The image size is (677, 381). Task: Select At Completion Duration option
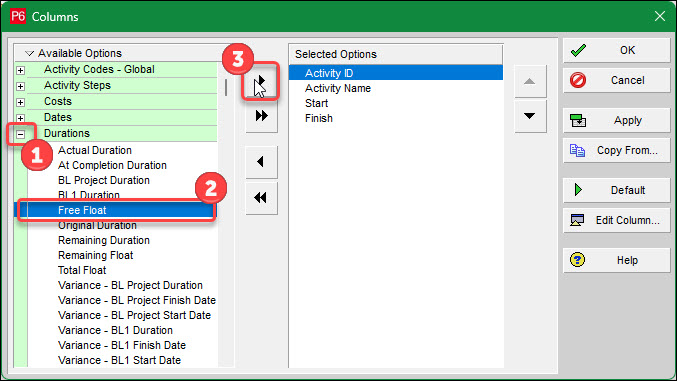point(112,165)
